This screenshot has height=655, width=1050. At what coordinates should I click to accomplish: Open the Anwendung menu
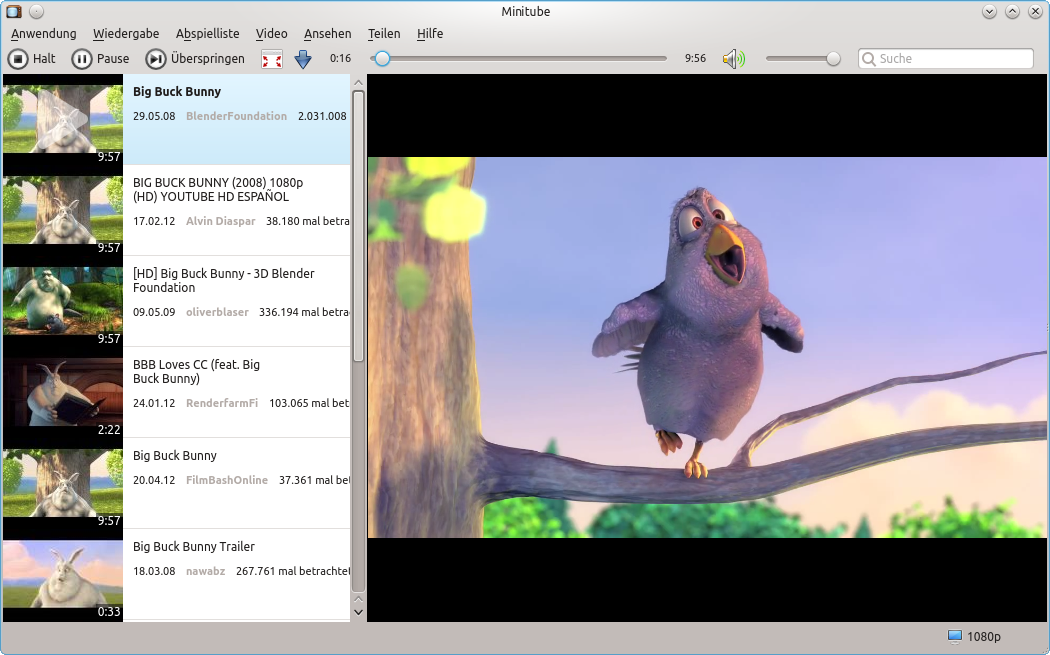pos(44,34)
